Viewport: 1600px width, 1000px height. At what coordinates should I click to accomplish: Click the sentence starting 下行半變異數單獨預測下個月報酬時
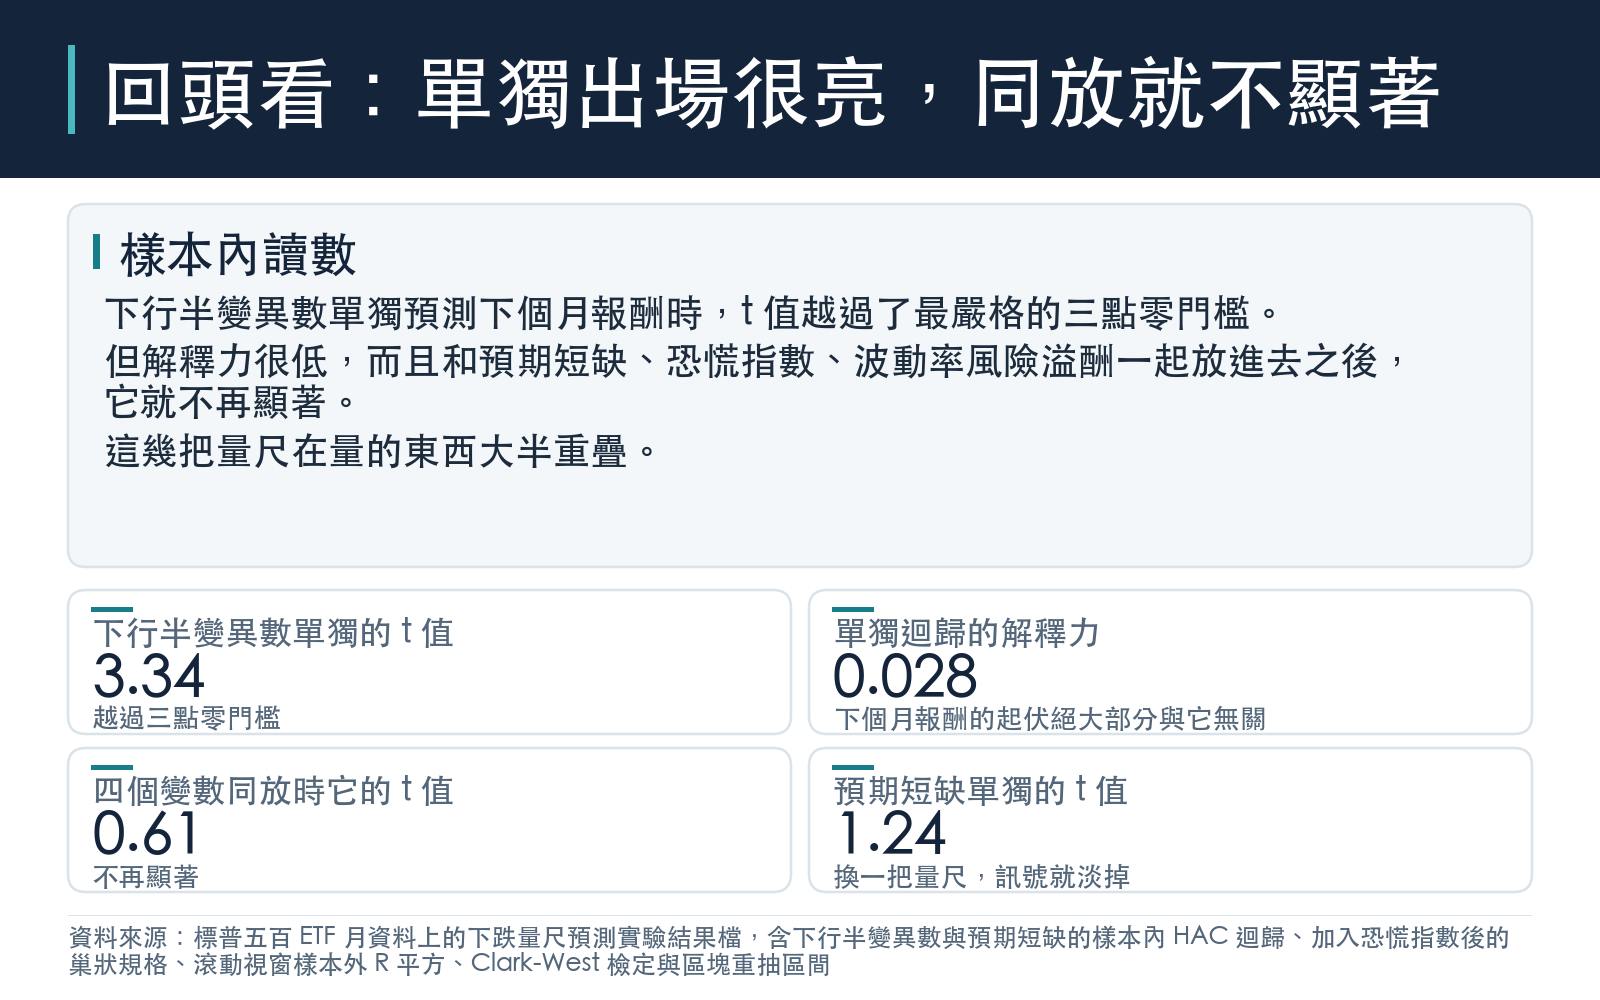coord(692,313)
